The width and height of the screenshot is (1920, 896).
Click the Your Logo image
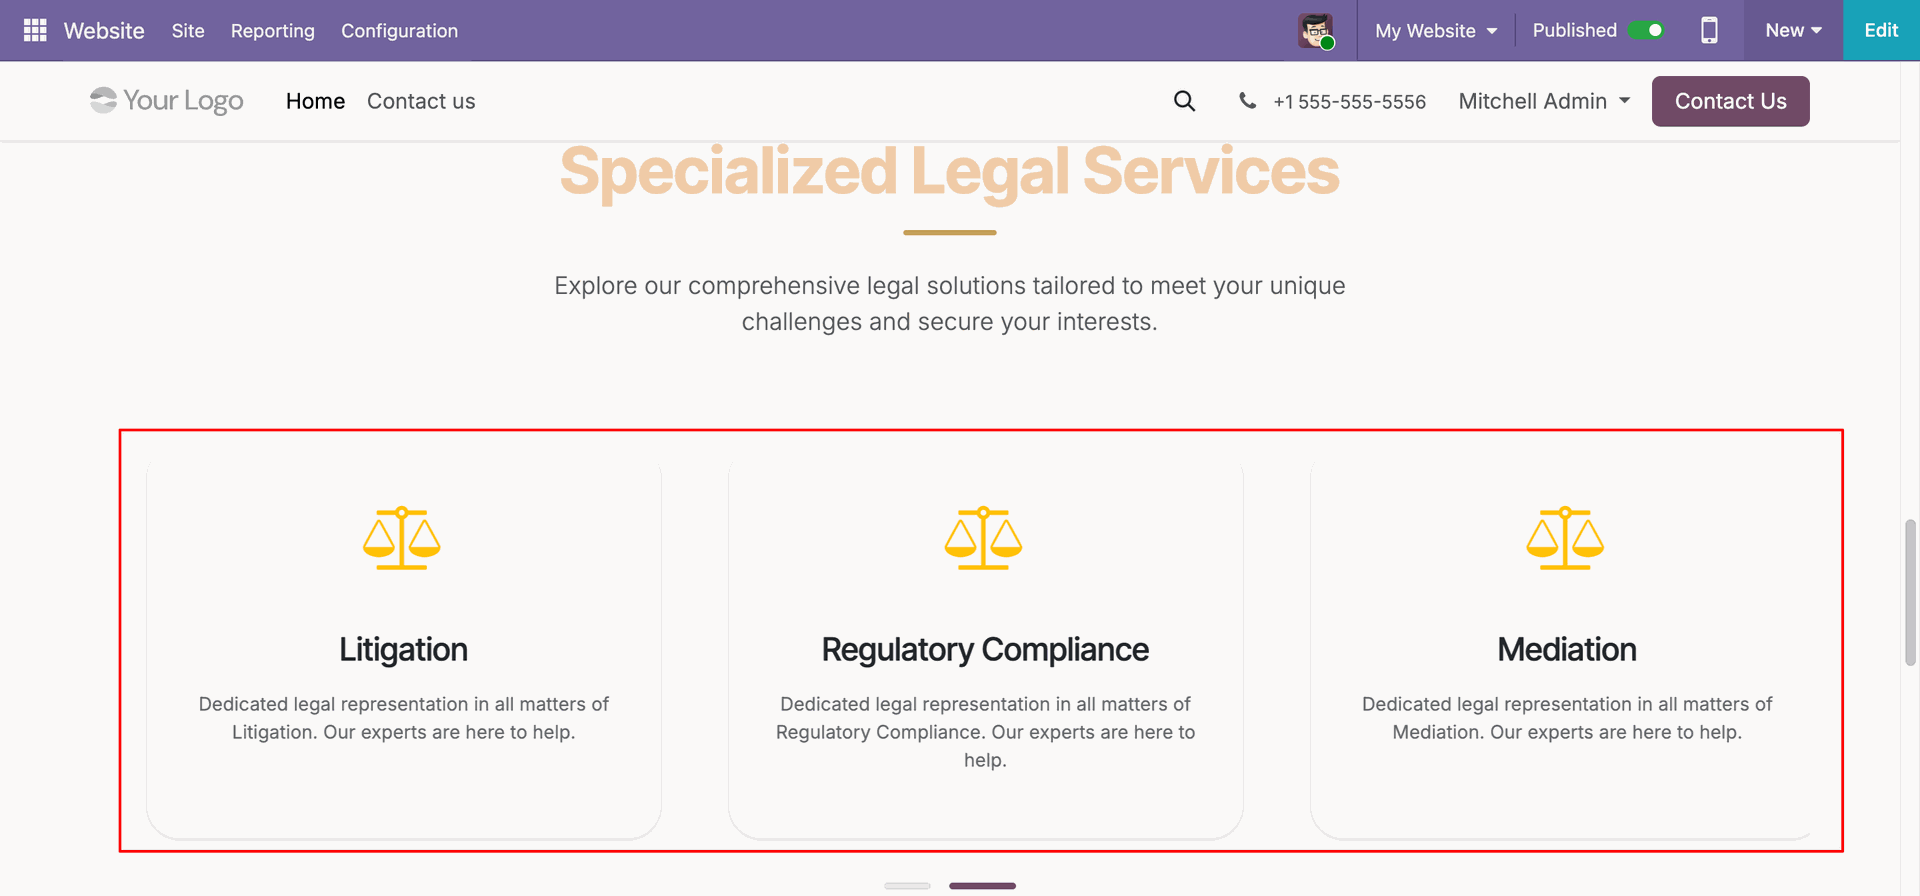(166, 100)
